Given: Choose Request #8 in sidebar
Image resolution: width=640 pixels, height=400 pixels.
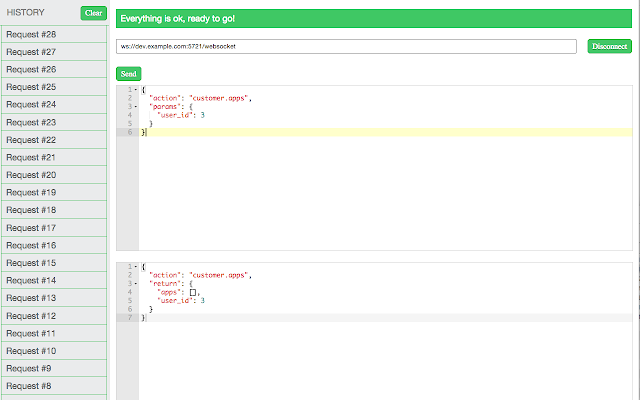Looking at the screenshot, I should pos(54,386).
